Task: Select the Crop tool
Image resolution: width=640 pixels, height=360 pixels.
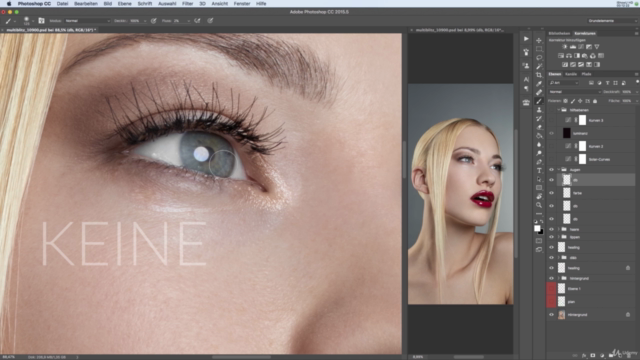Action: (x=539, y=75)
